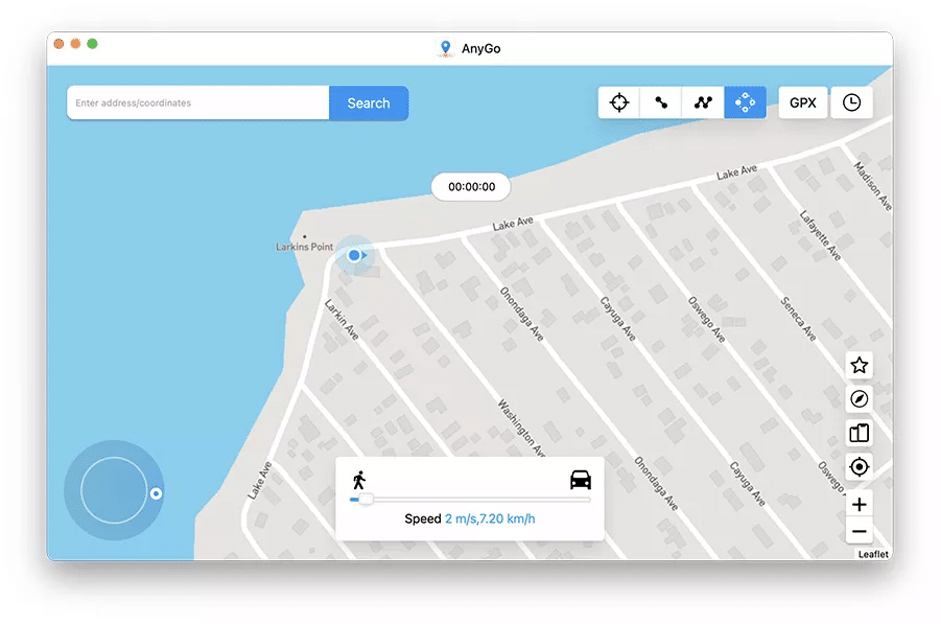This screenshot has width=941, height=625.
Task: Select the two-spot route mode icon
Action: point(660,102)
